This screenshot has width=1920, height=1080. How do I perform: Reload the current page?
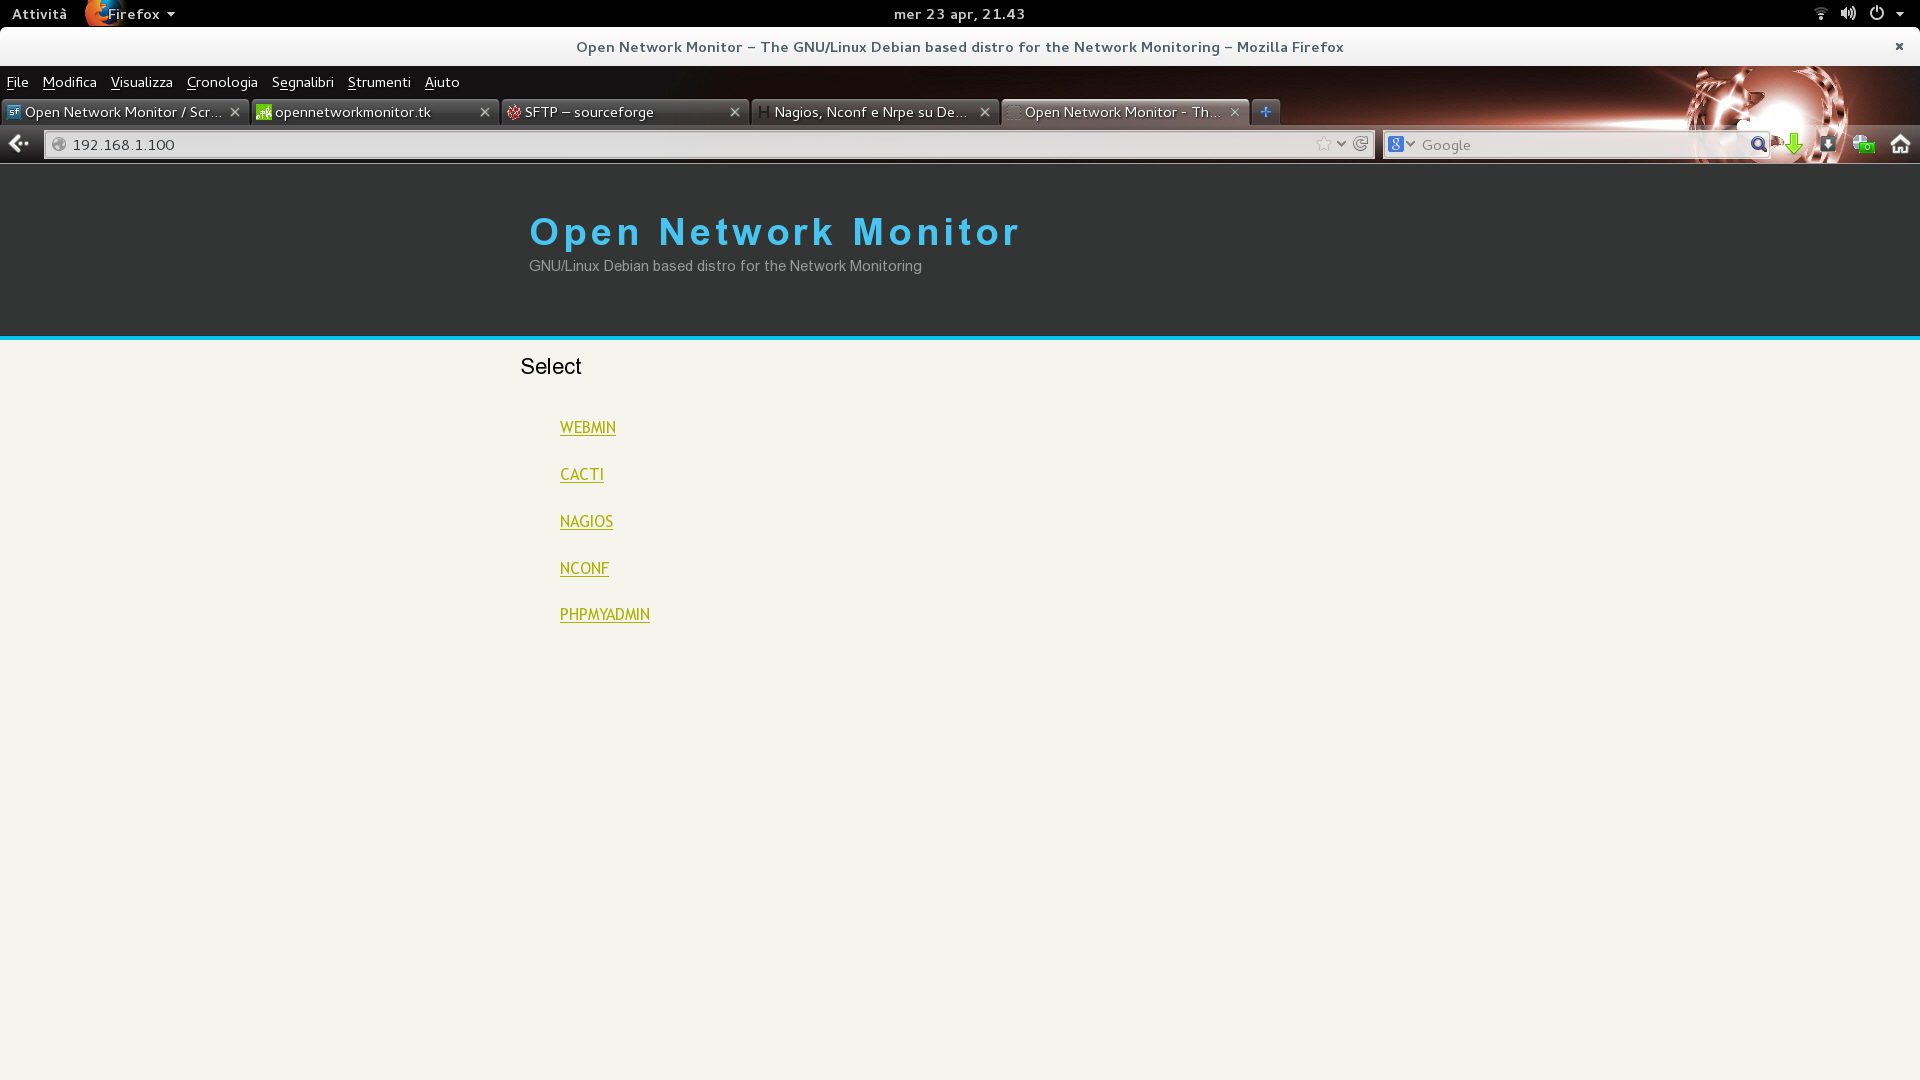click(1361, 144)
